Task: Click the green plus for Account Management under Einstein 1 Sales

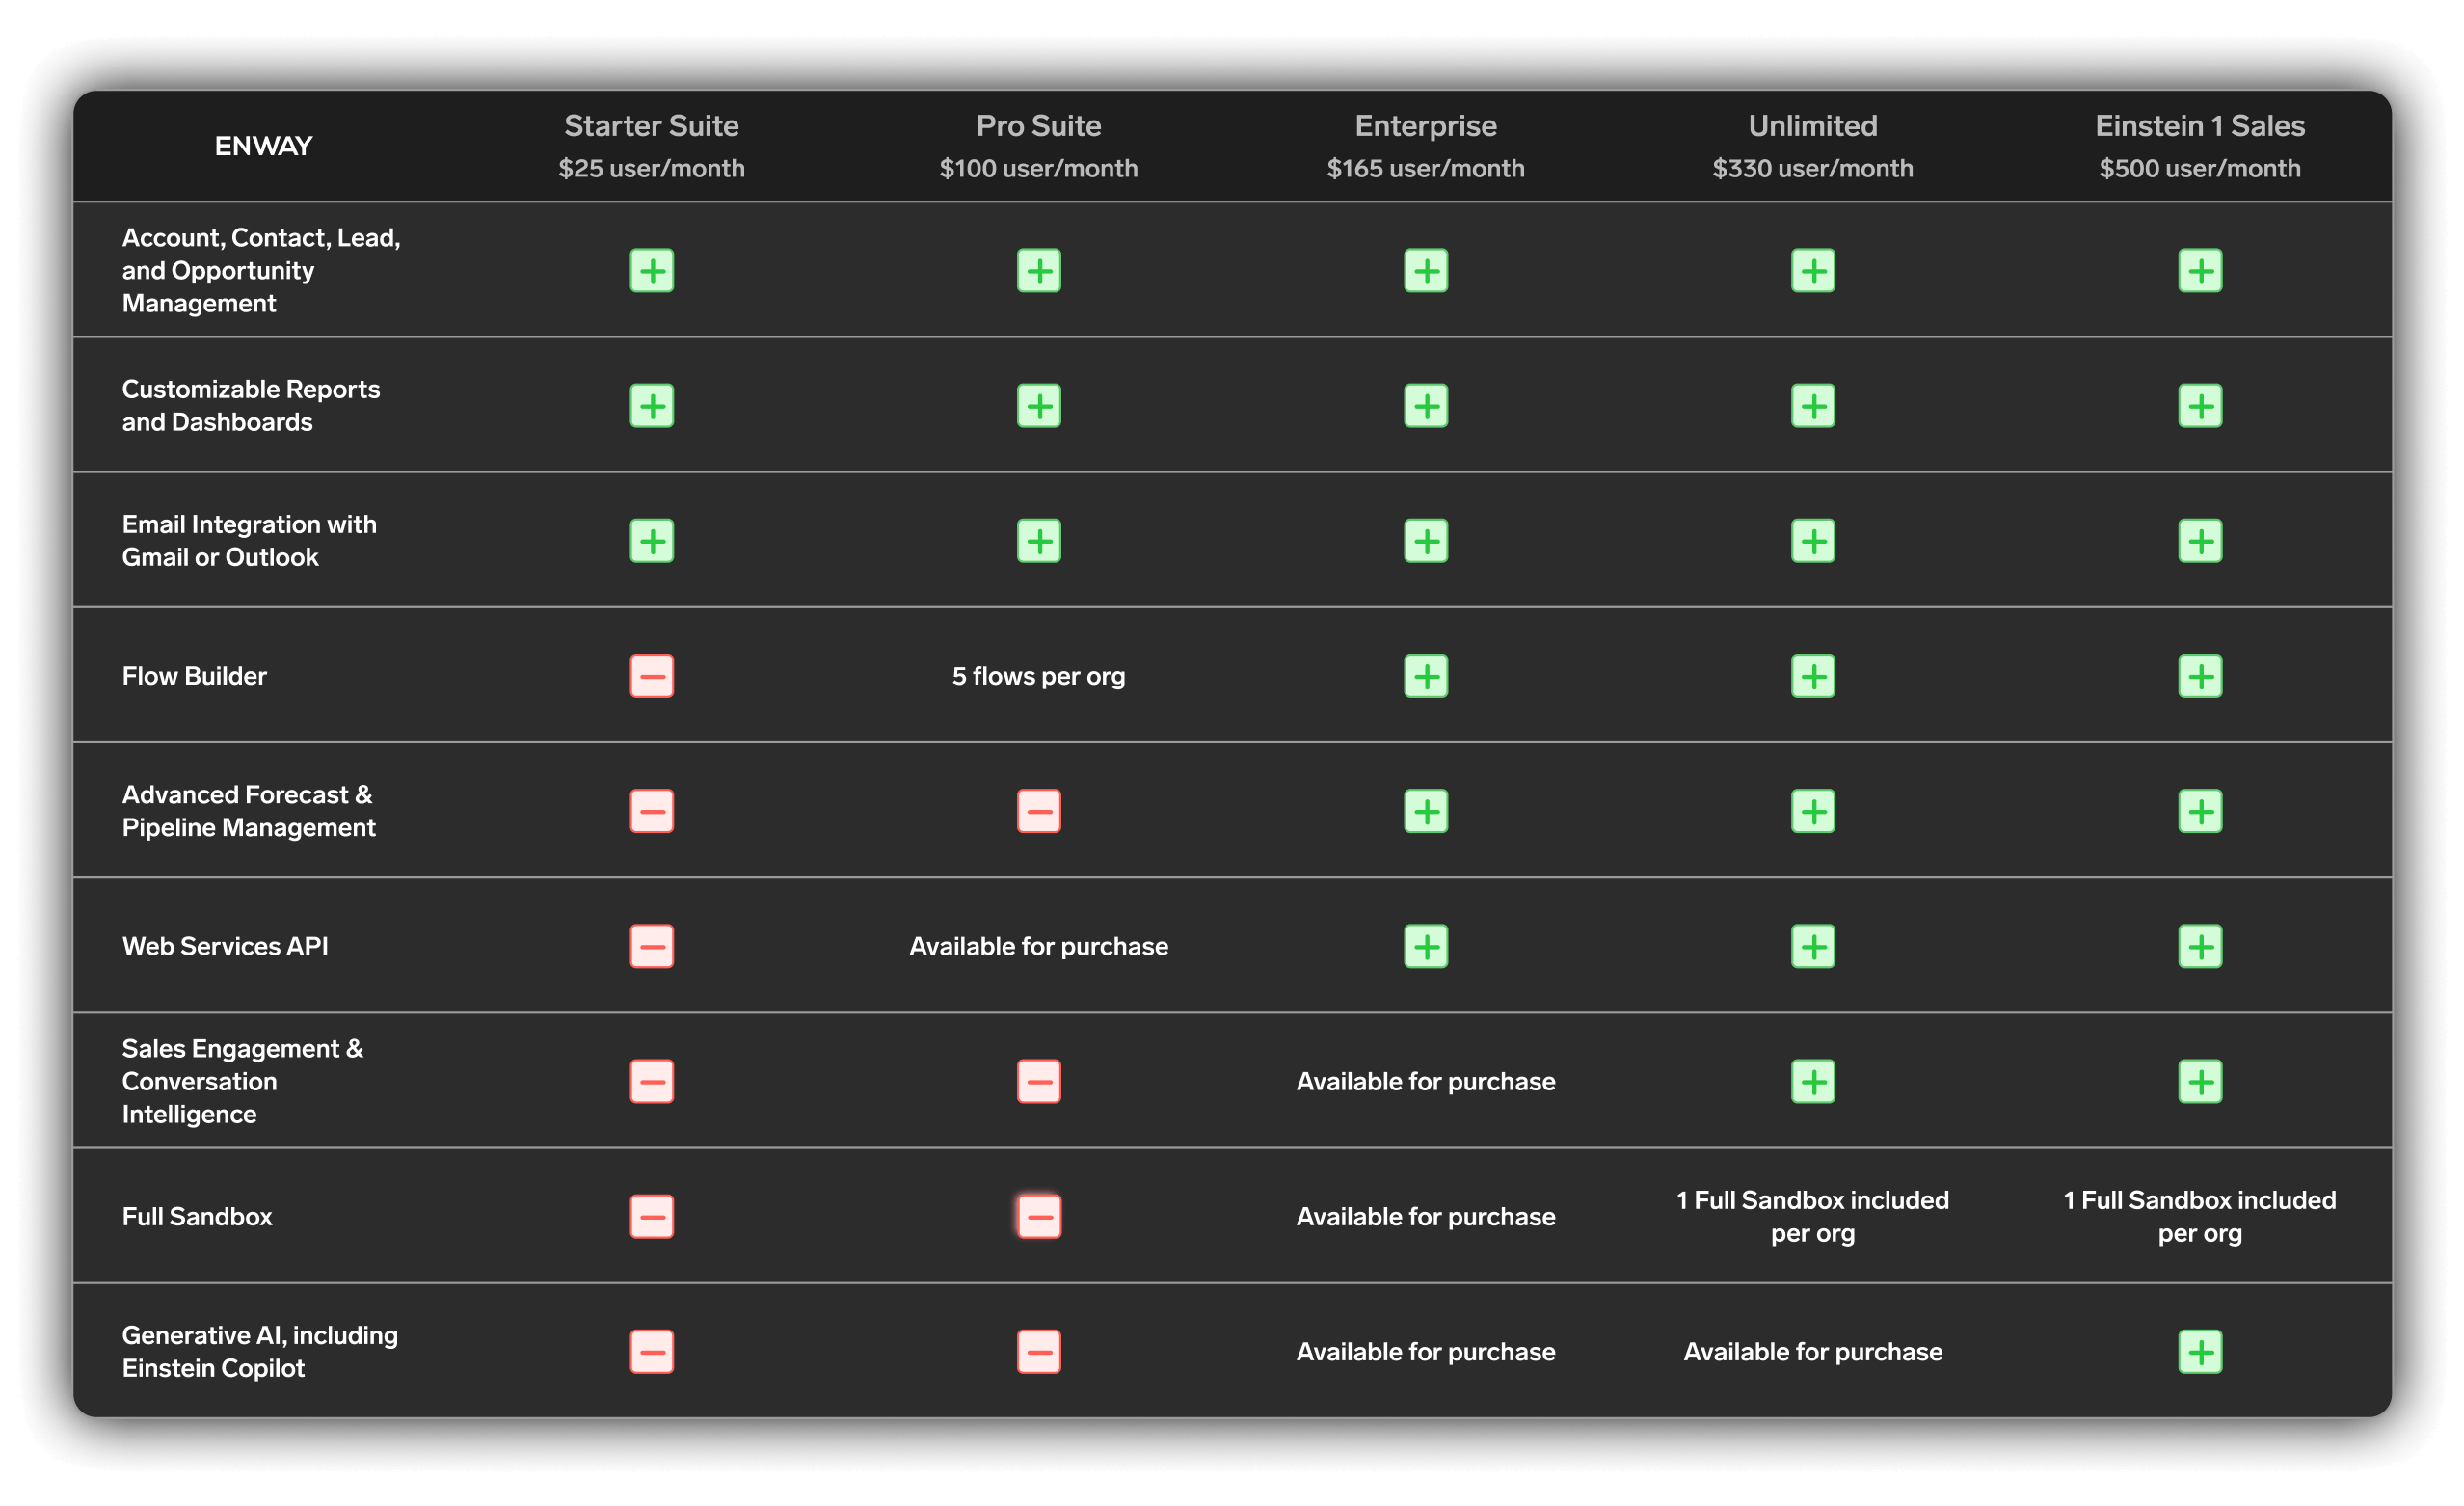Action: (x=2200, y=271)
